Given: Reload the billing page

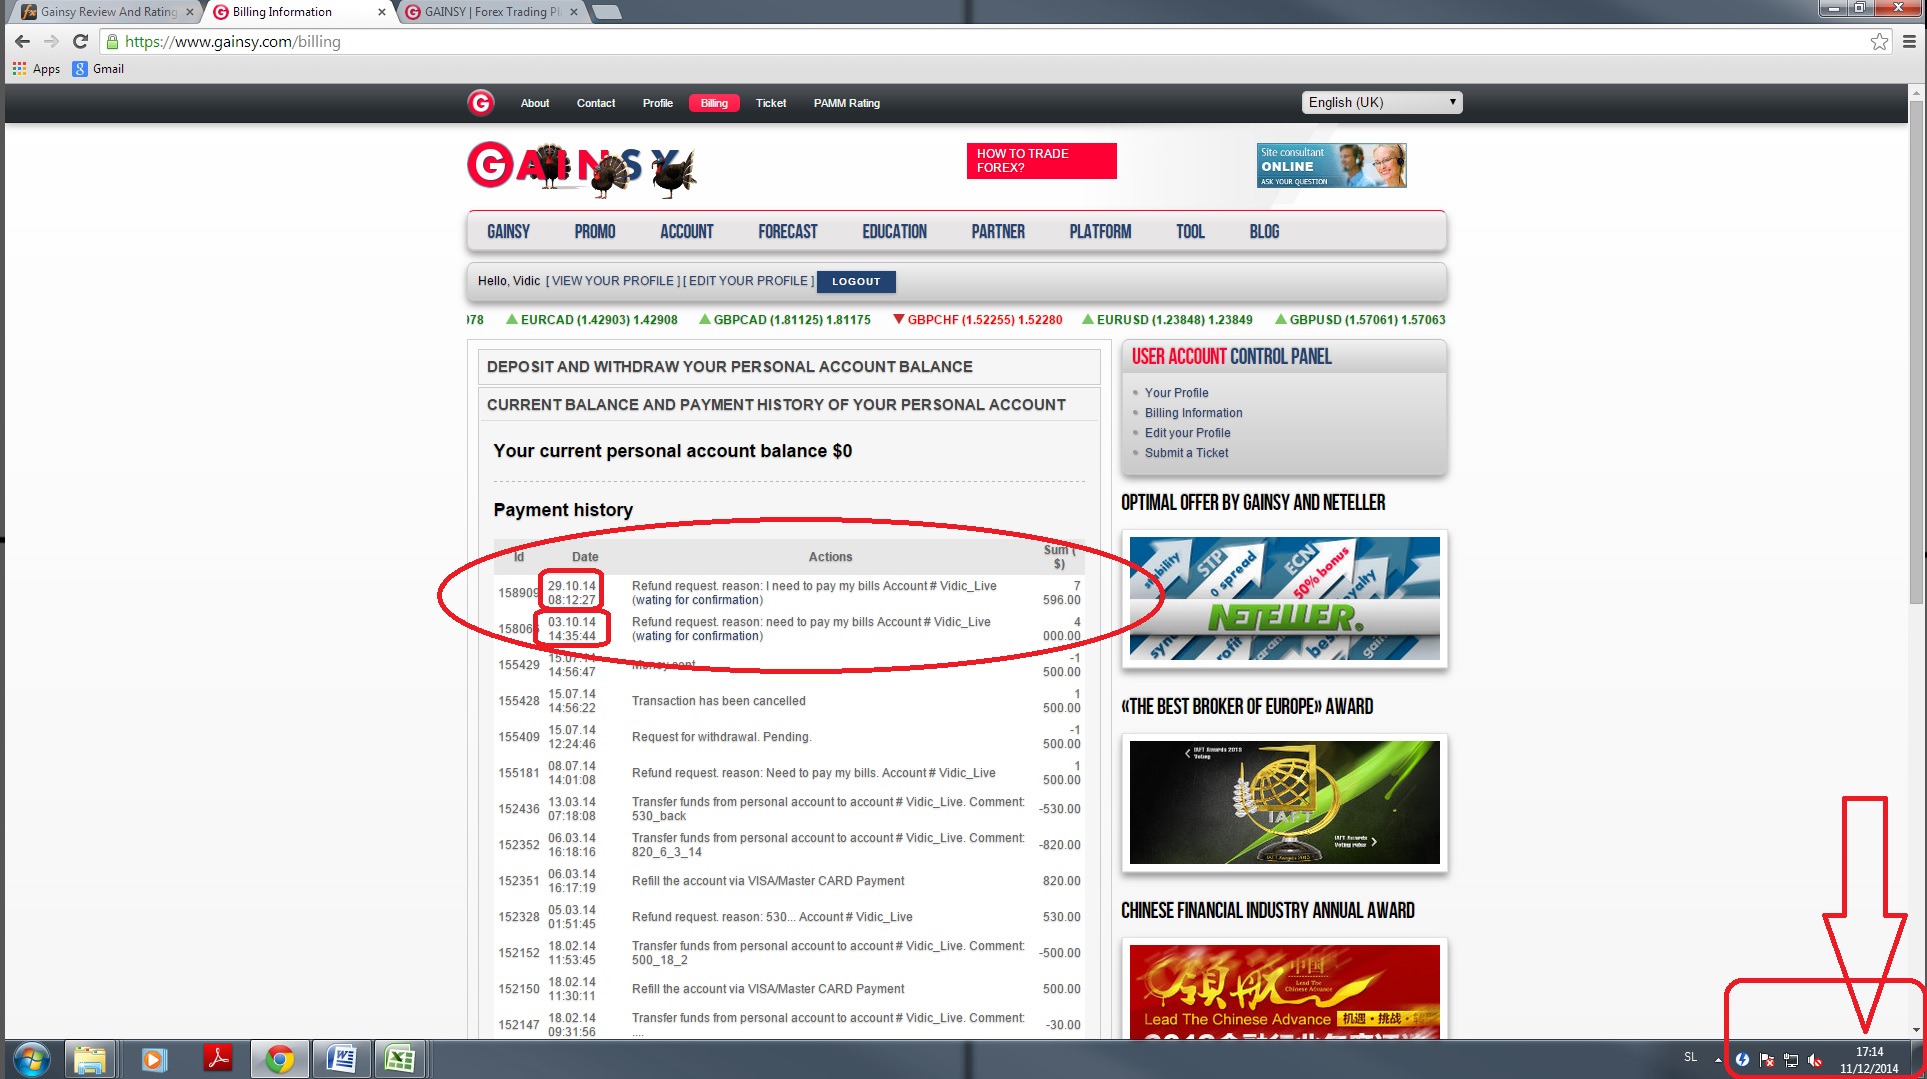Looking at the screenshot, I should (x=81, y=42).
